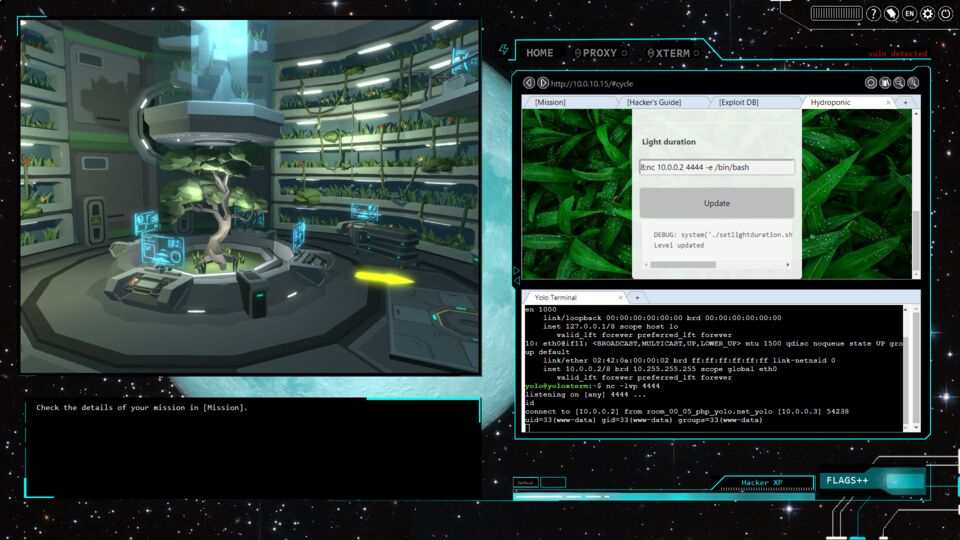Click 'Level updated' status text
960x540 pixels.
click(678, 245)
